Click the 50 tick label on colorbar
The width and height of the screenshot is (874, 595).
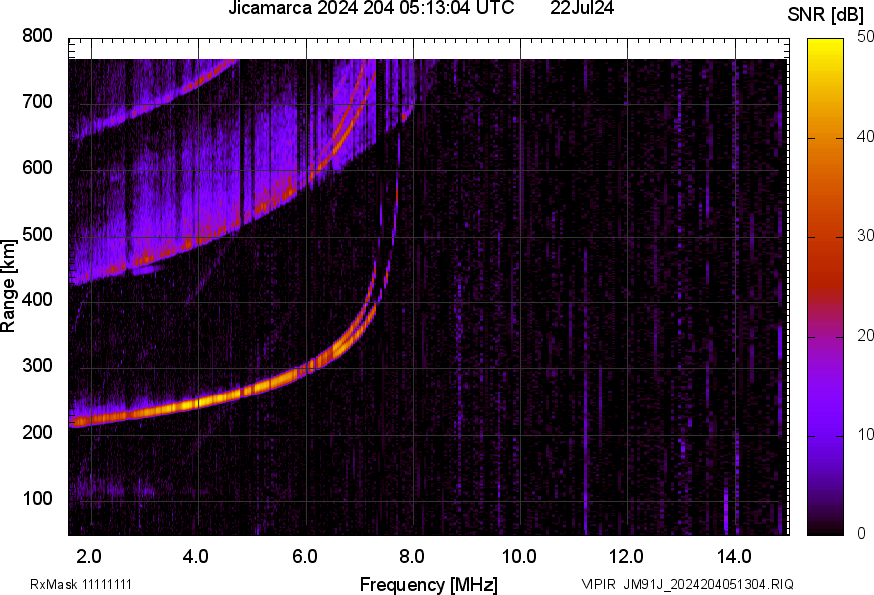(865, 37)
